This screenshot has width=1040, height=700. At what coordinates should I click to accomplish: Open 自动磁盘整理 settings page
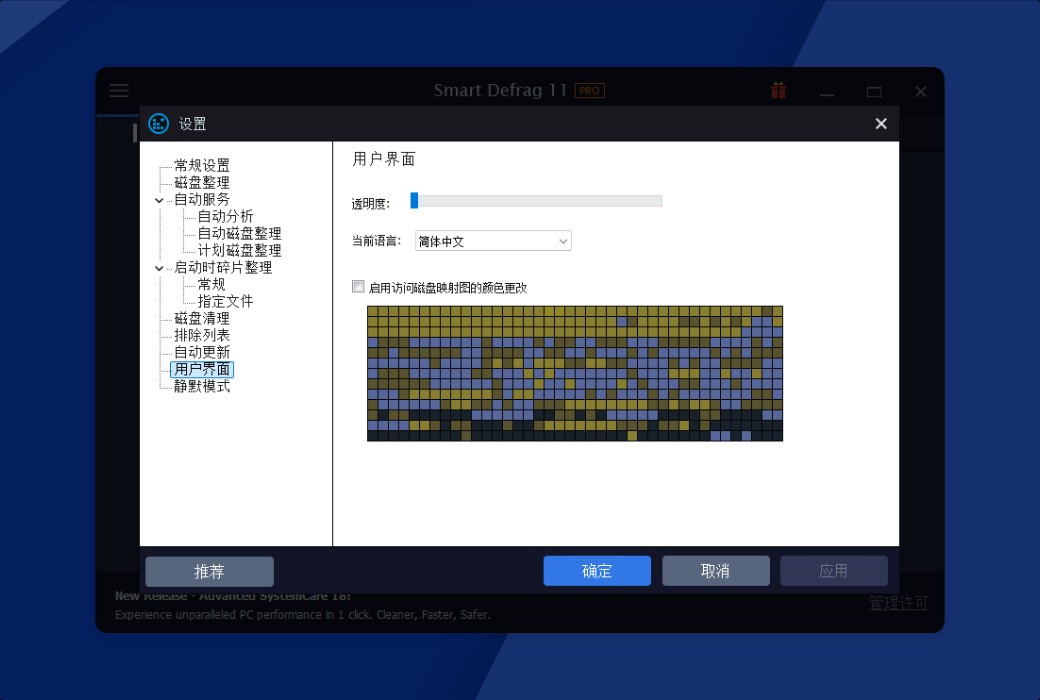239,234
